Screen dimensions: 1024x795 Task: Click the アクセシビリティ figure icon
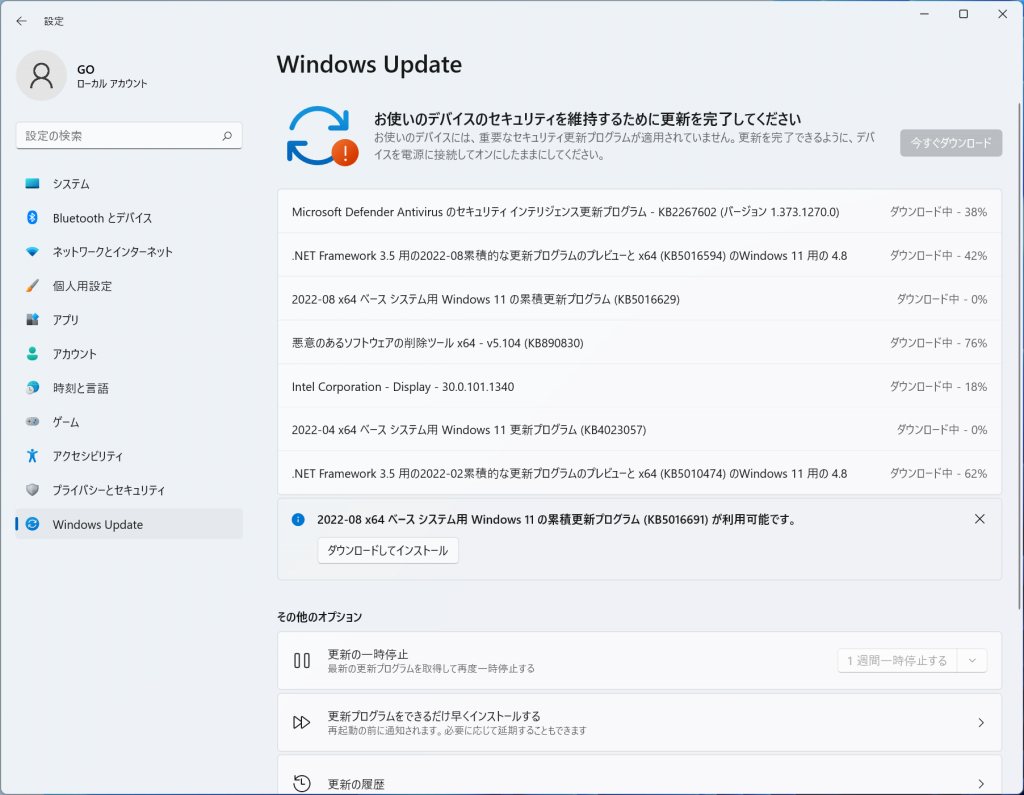coord(32,455)
